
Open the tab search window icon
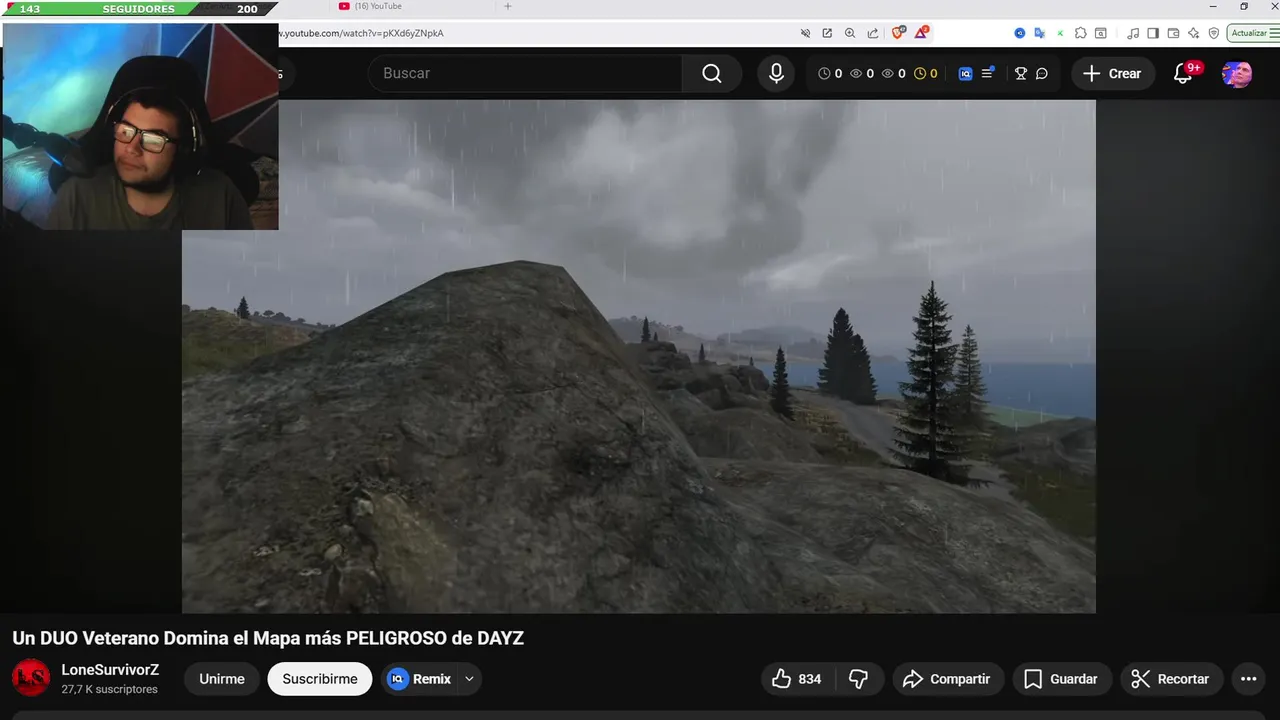point(1101,33)
